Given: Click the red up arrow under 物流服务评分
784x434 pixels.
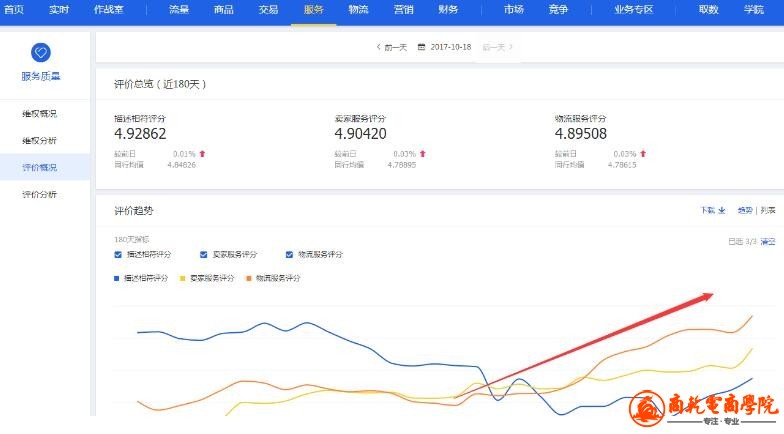Looking at the screenshot, I should [642, 154].
